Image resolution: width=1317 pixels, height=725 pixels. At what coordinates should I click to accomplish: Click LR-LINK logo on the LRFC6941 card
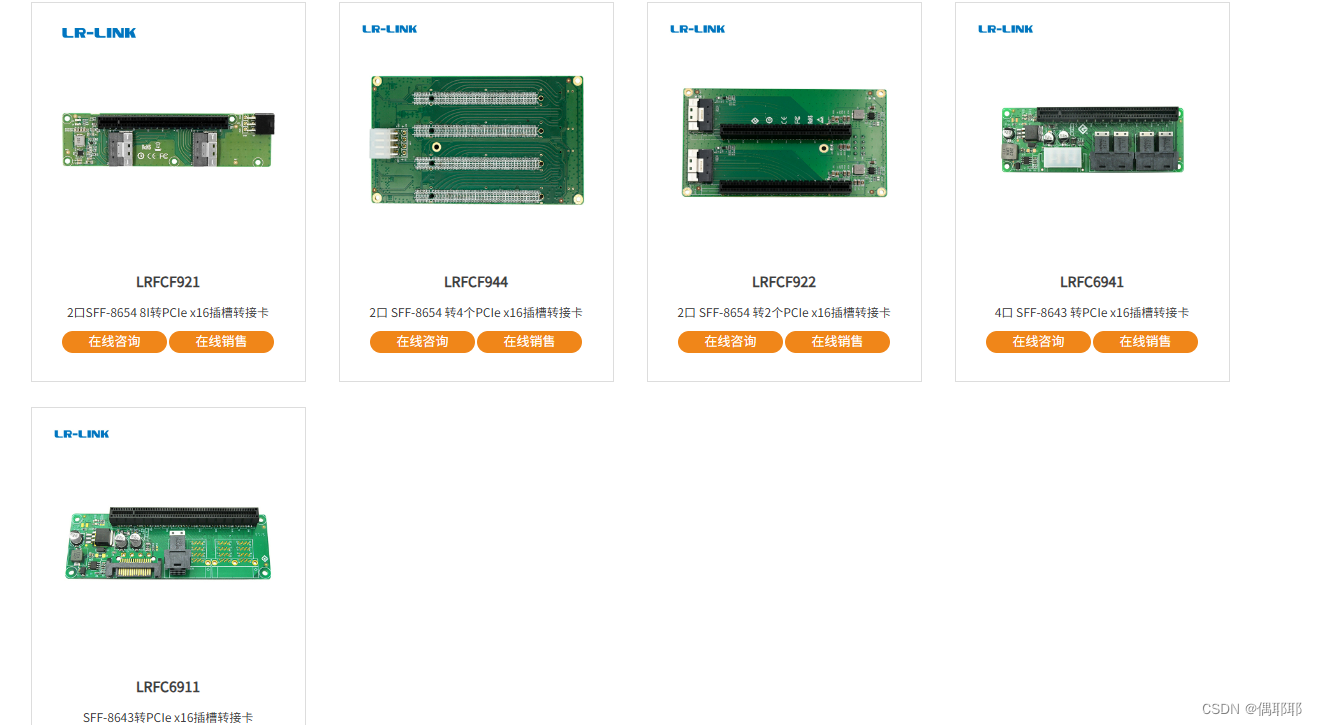click(x=1006, y=29)
